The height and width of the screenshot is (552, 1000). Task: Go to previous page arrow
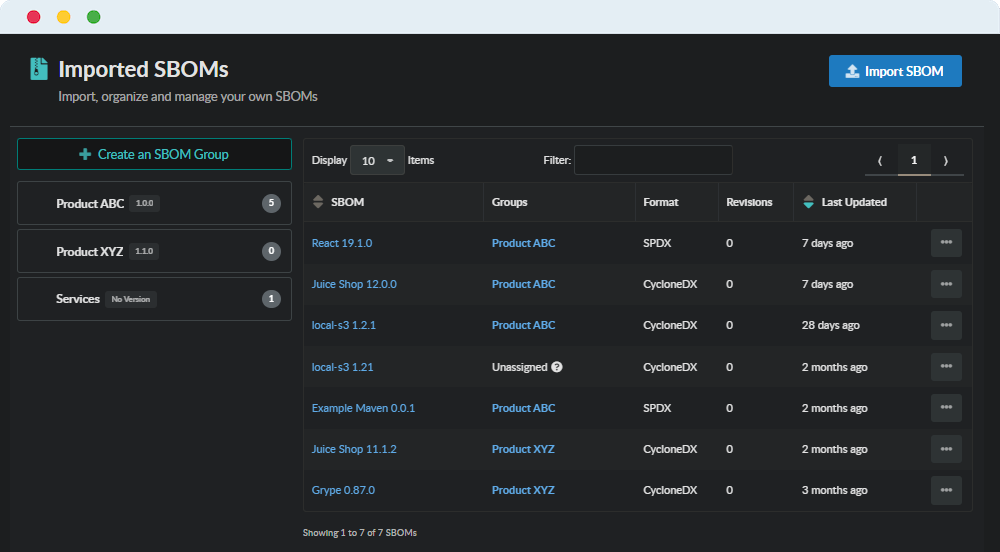[880, 161]
